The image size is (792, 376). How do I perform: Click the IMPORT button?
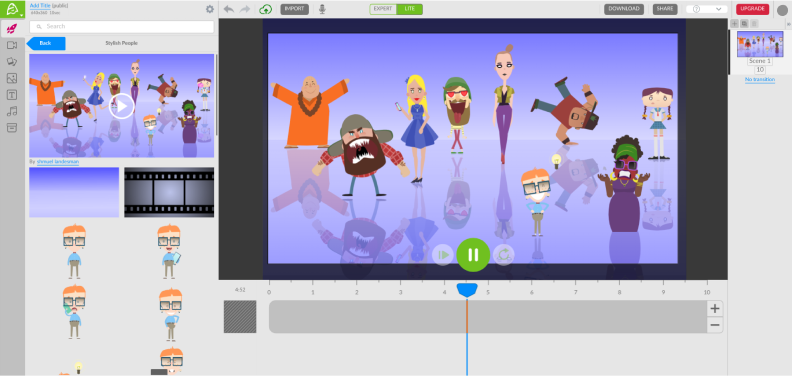(294, 9)
